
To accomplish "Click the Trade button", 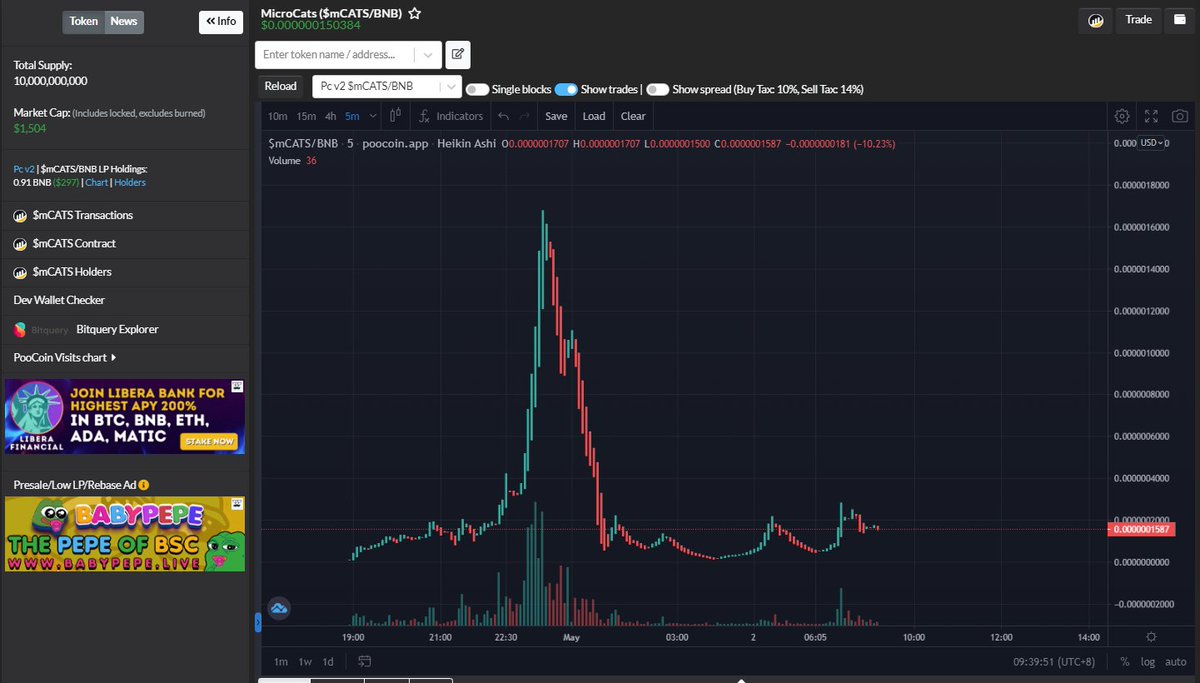I will click(x=1138, y=20).
